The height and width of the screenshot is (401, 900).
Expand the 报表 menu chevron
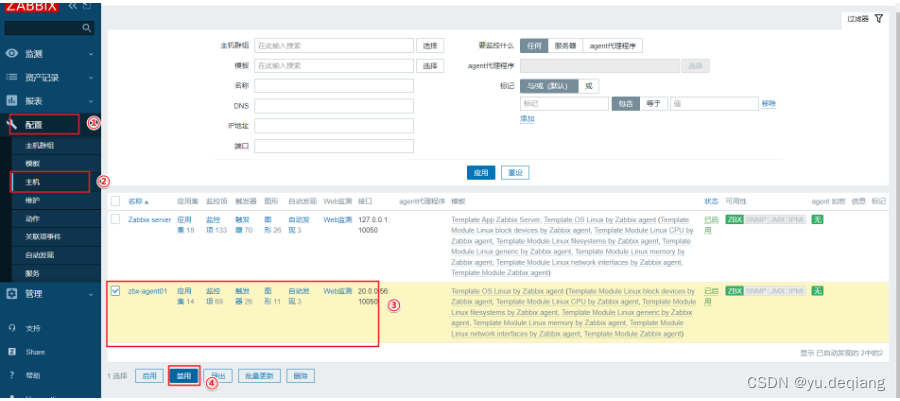tap(91, 101)
